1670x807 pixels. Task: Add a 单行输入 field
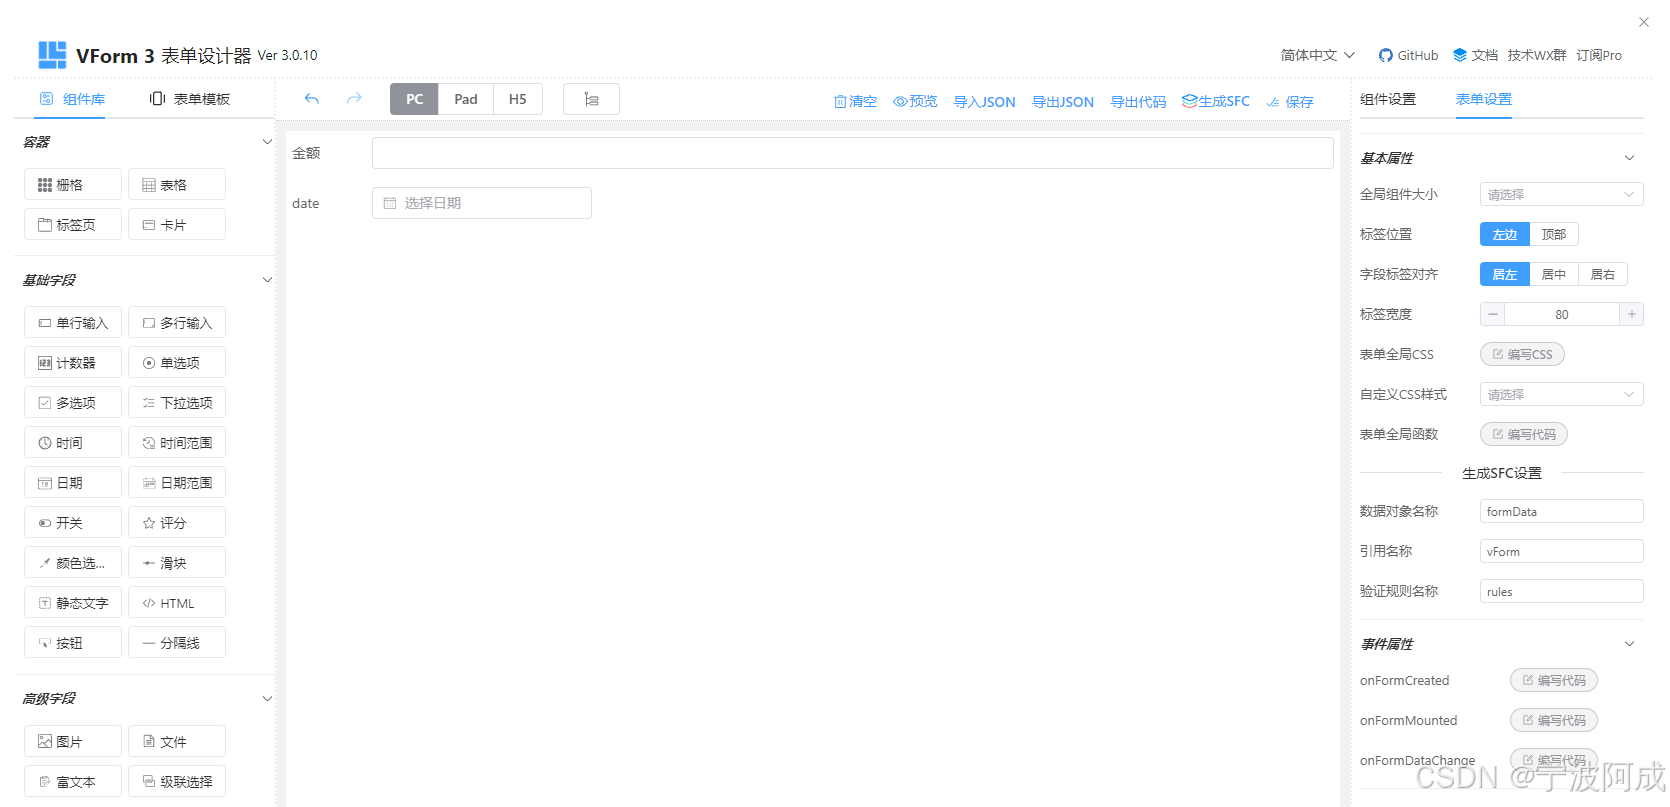73,322
